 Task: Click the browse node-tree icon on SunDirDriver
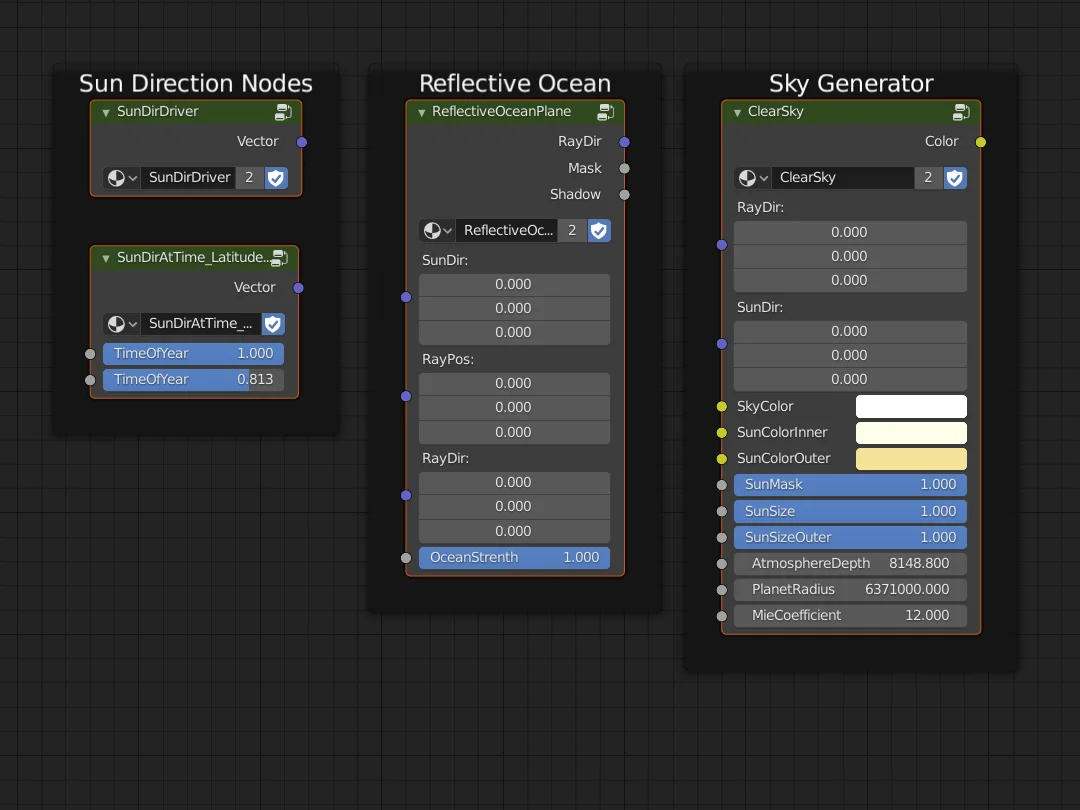pos(120,177)
